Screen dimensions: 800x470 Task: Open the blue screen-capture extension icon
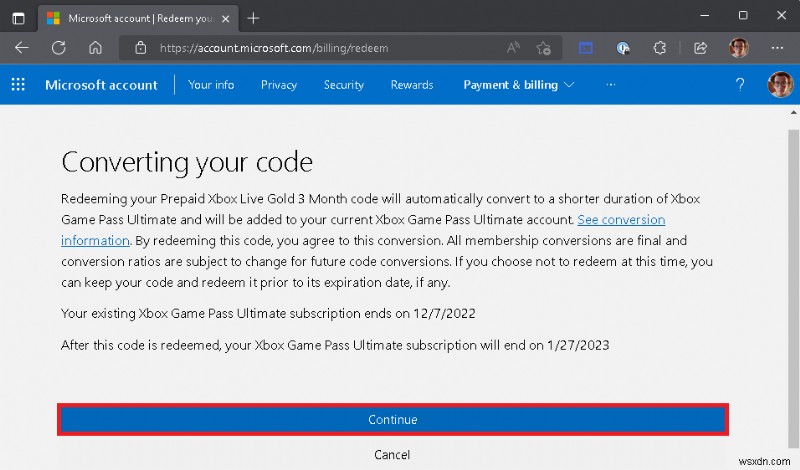[586, 48]
